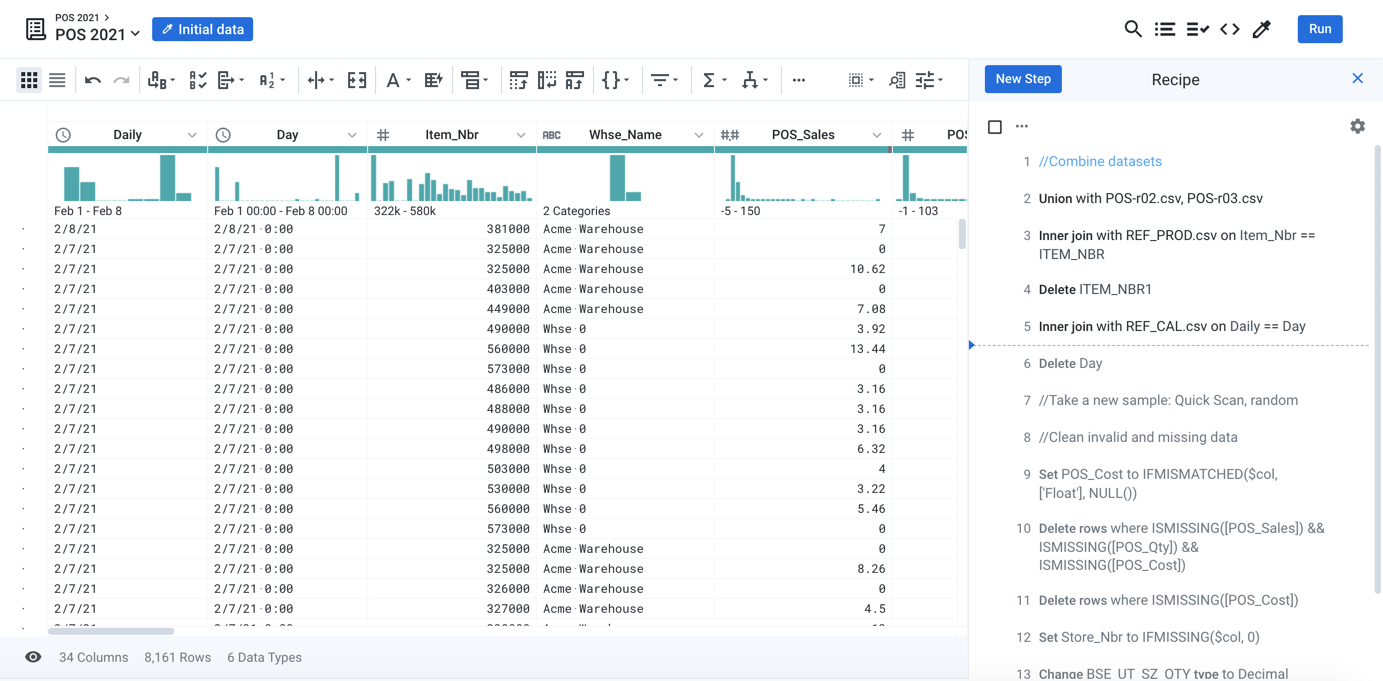Click the horizontal scrollbar under the data grid

(x=111, y=631)
